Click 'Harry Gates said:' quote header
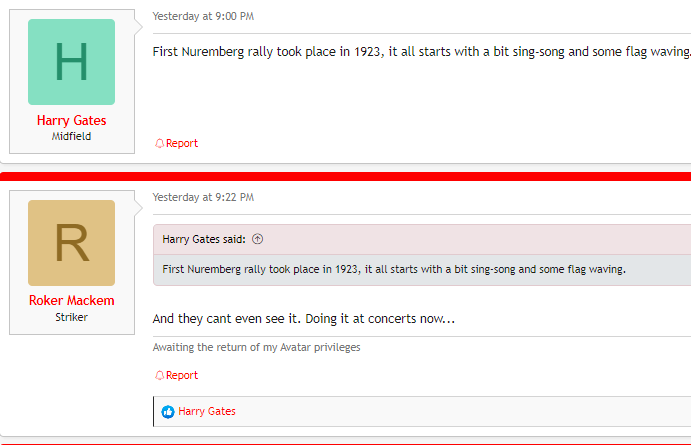Screen dimensions: 691x445 pos(204,239)
